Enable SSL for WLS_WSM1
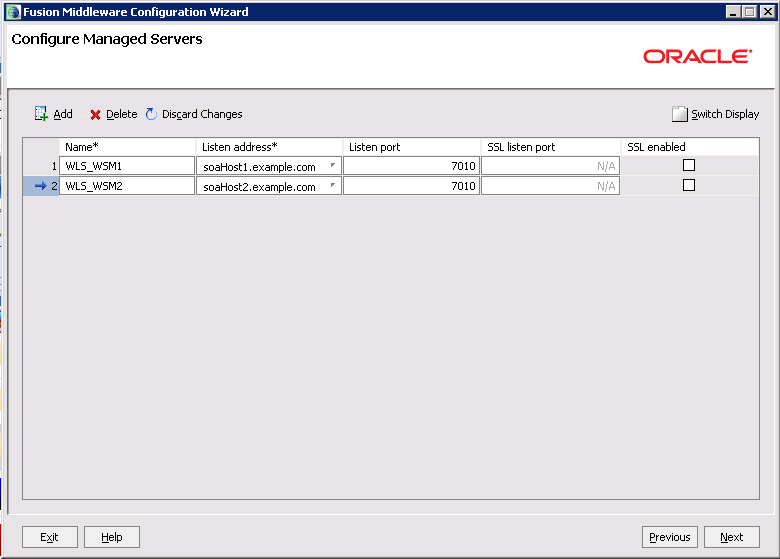Image resolution: width=780 pixels, height=559 pixels. click(689, 165)
